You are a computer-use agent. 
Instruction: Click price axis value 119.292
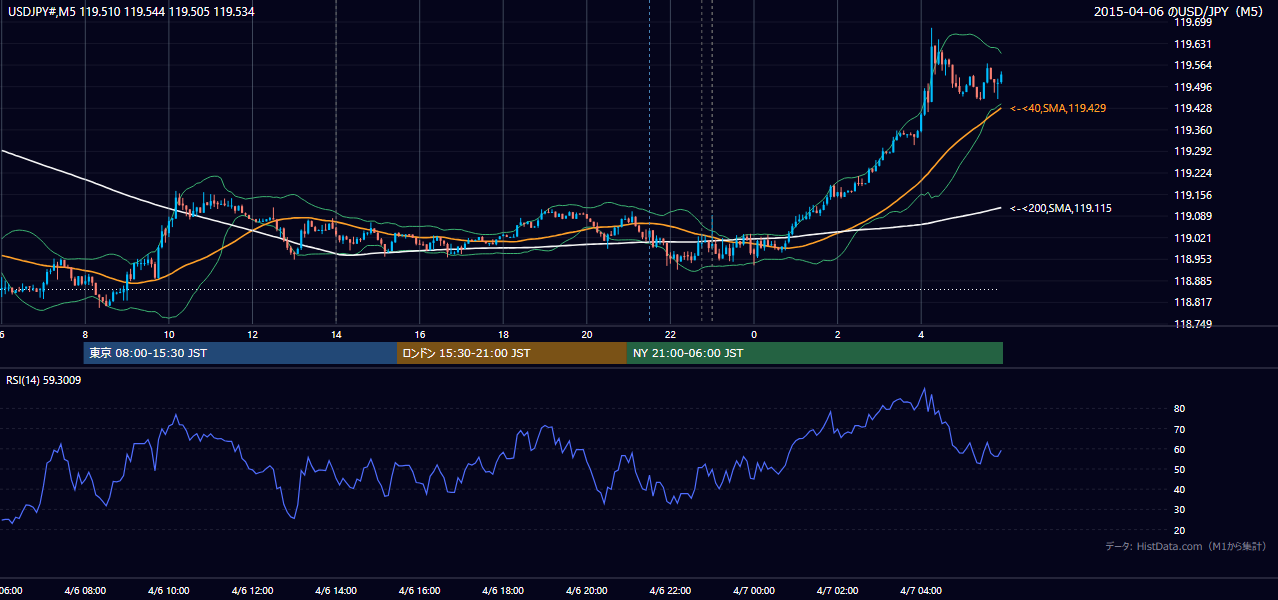coord(1192,152)
